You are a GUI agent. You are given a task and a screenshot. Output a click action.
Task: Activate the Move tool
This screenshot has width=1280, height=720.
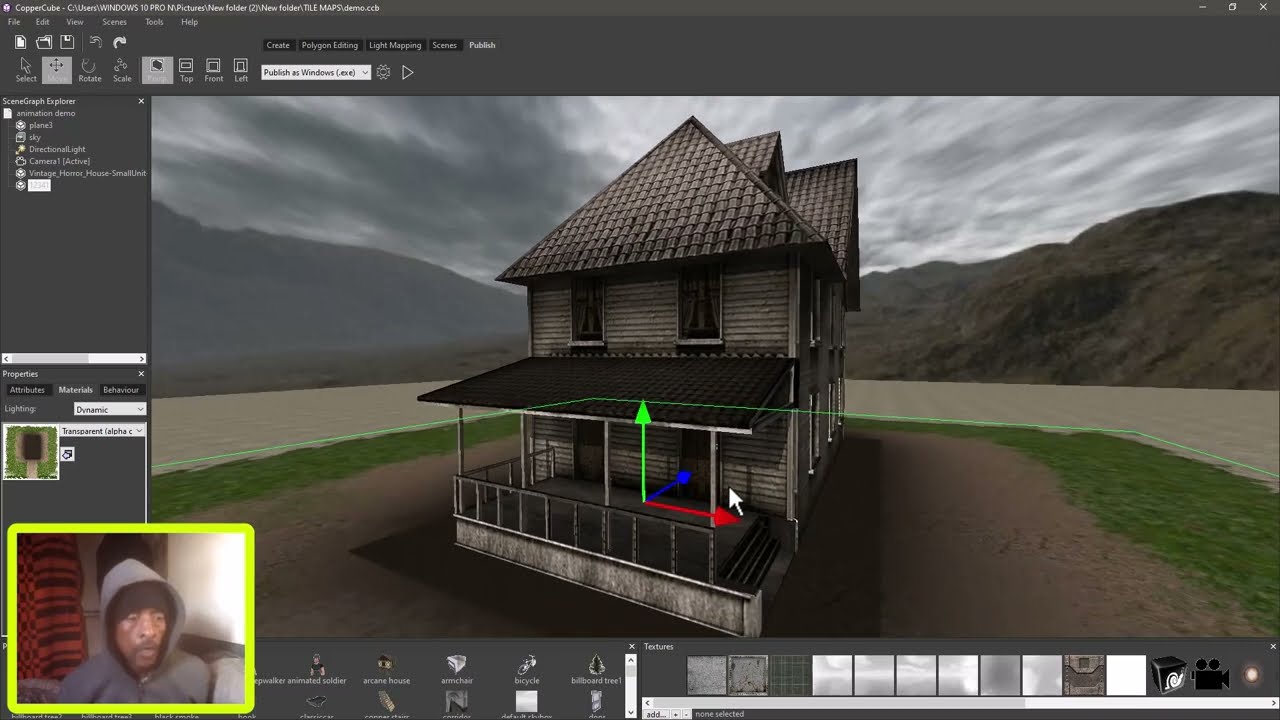click(57, 70)
